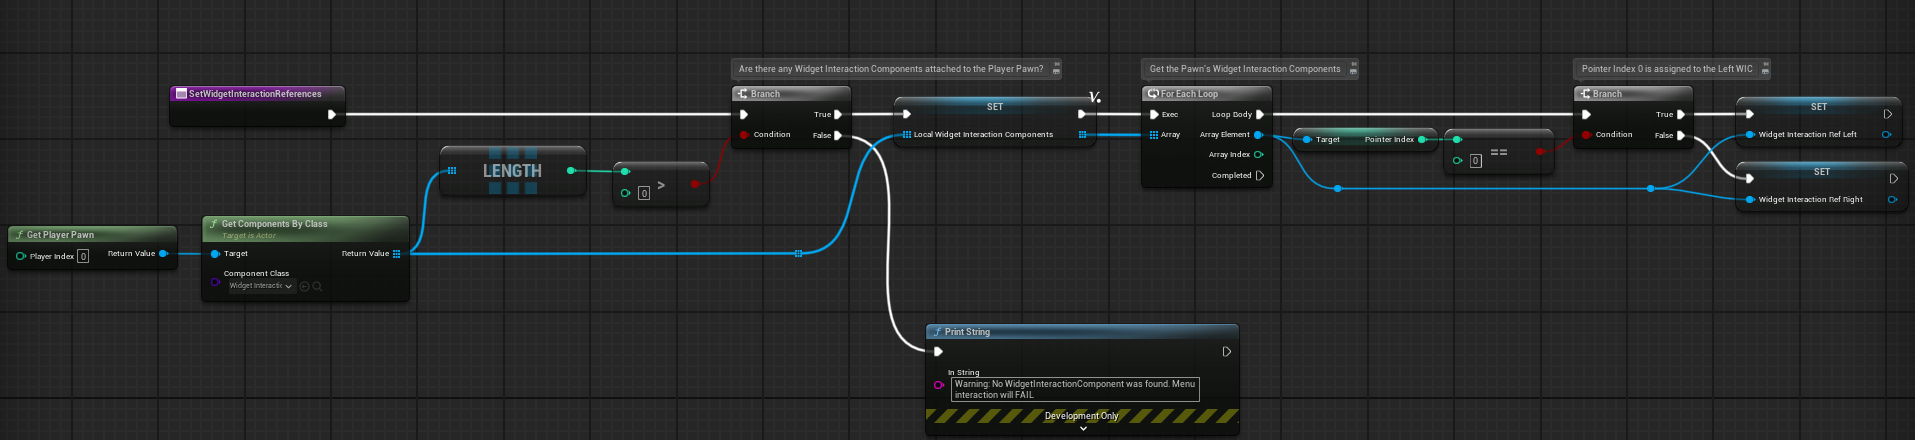Viewport: 1915px width, 440px height.
Task: Click 'Pointer Index 0 is assigned to the Left WIC' comment
Action: (1667, 69)
